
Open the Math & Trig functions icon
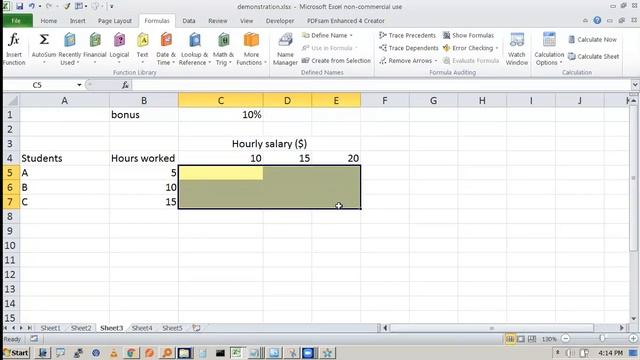pyautogui.click(x=223, y=40)
